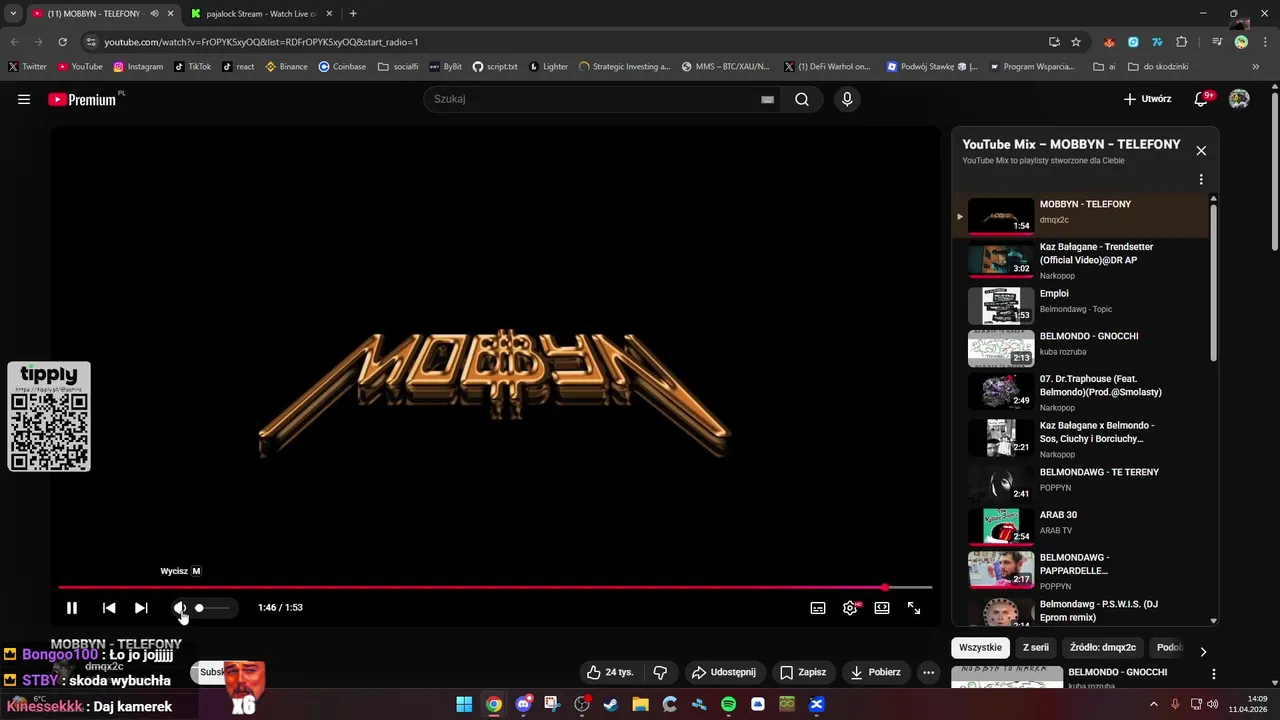Close the YouTube Mix playlist panel

[1201, 151]
